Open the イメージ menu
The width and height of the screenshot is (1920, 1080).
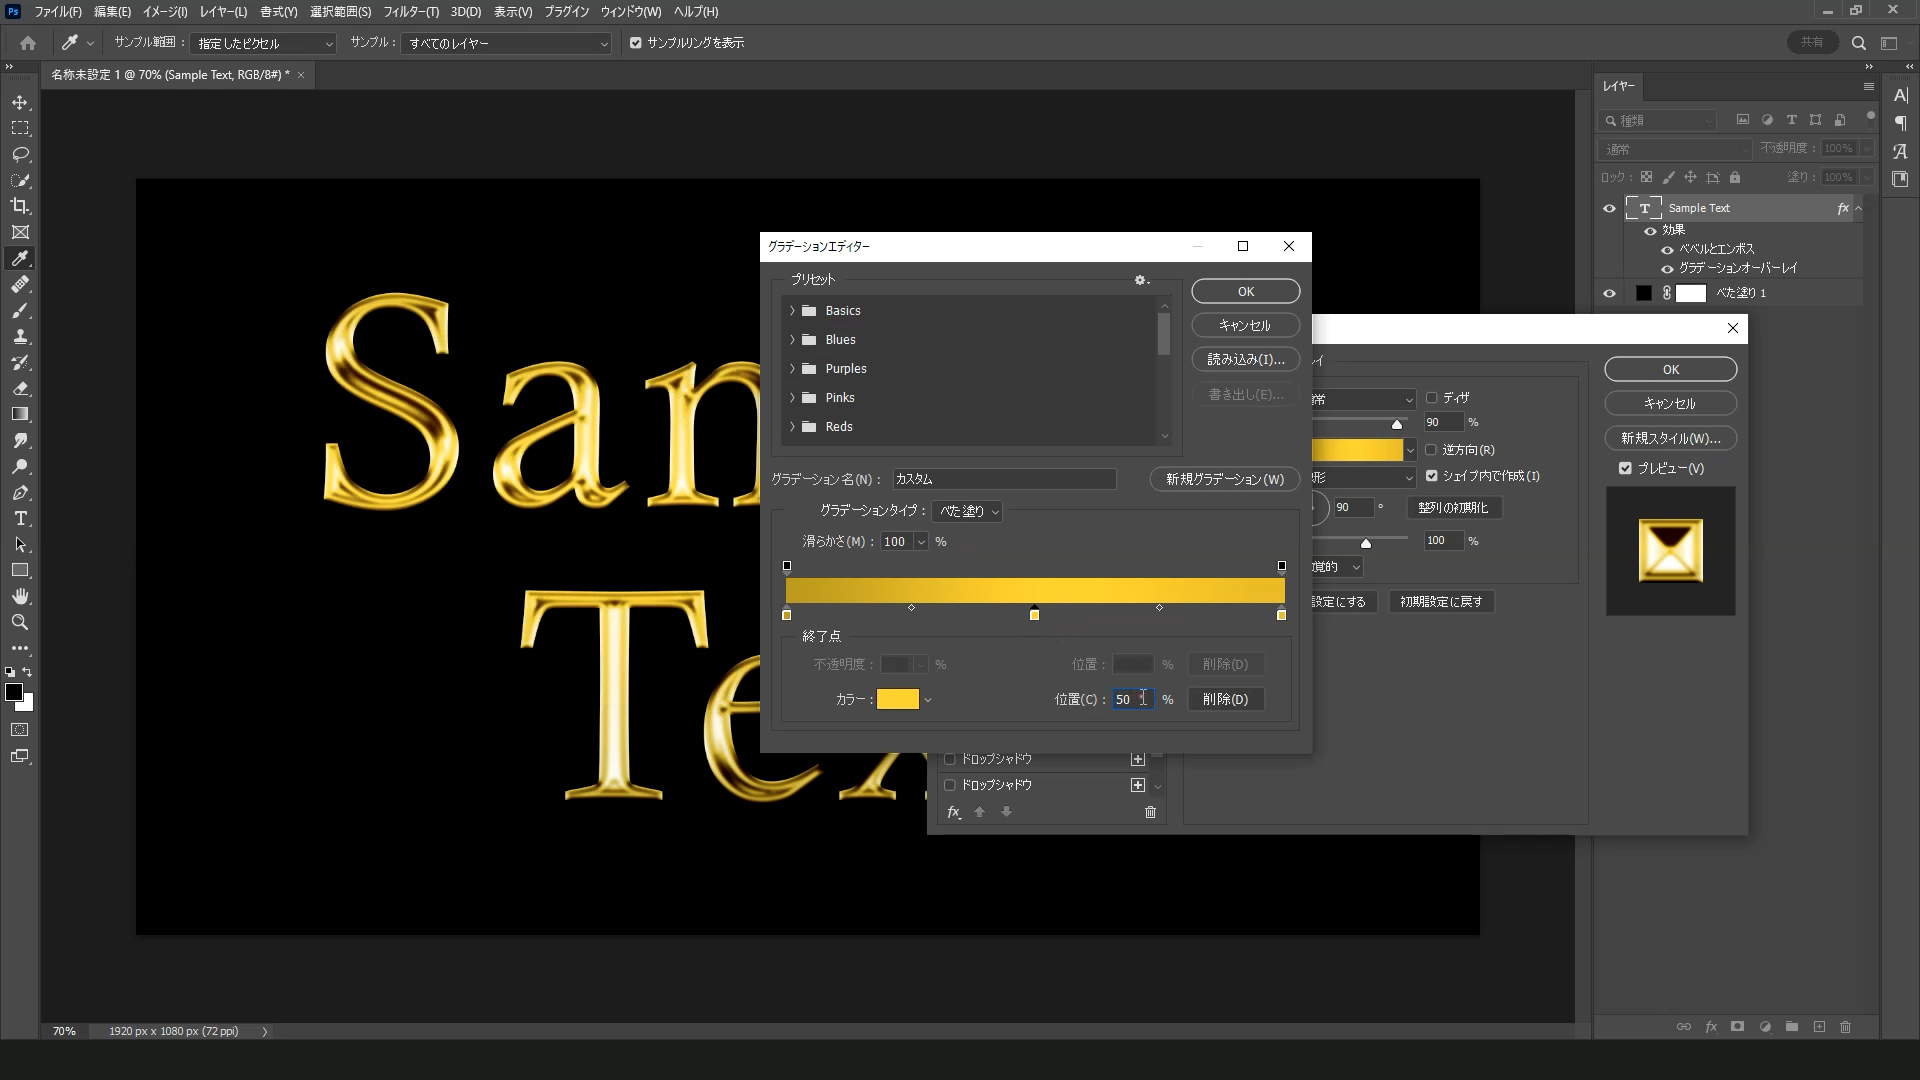[165, 12]
